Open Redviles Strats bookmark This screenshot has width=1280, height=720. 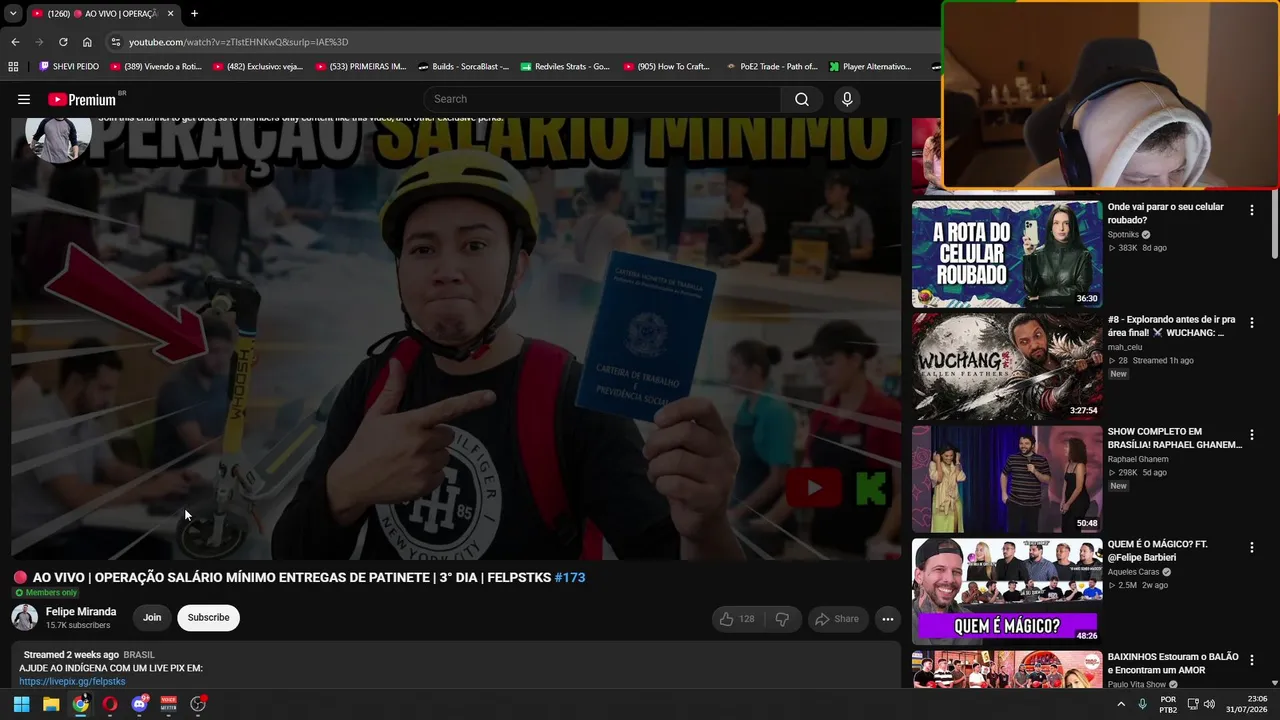tap(565, 67)
